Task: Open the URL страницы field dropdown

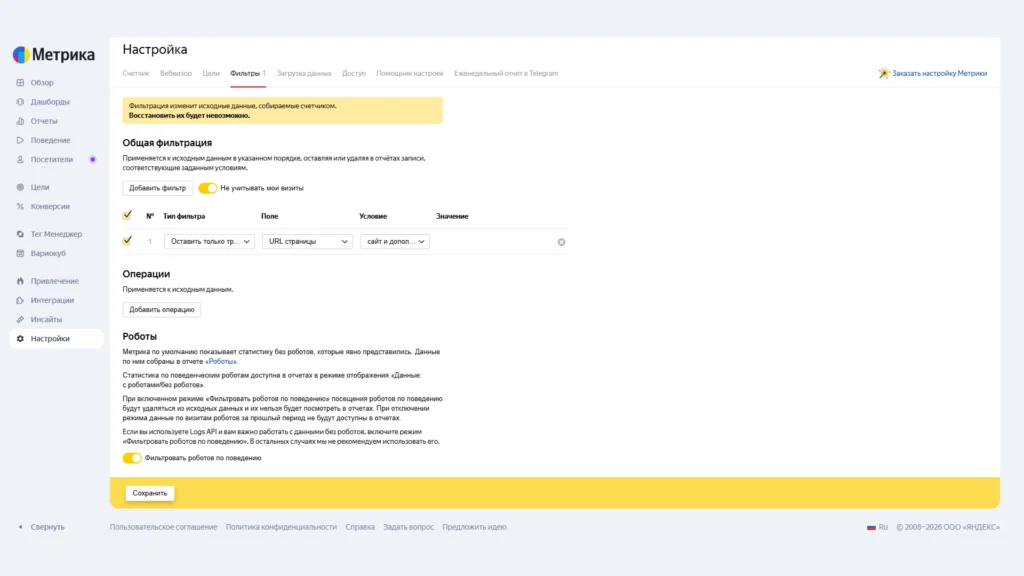Action: (x=308, y=242)
